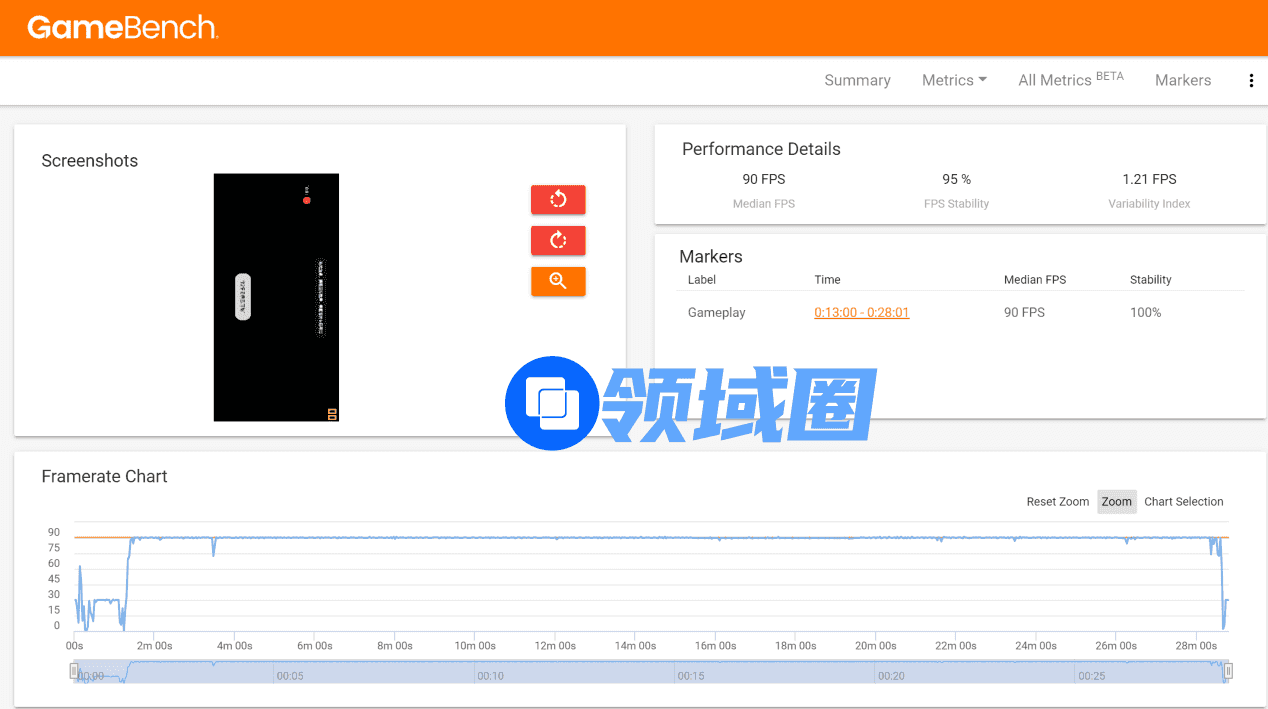
Task: Open the All Metrics BETA tab
Action: click(x=1070, y=80)
